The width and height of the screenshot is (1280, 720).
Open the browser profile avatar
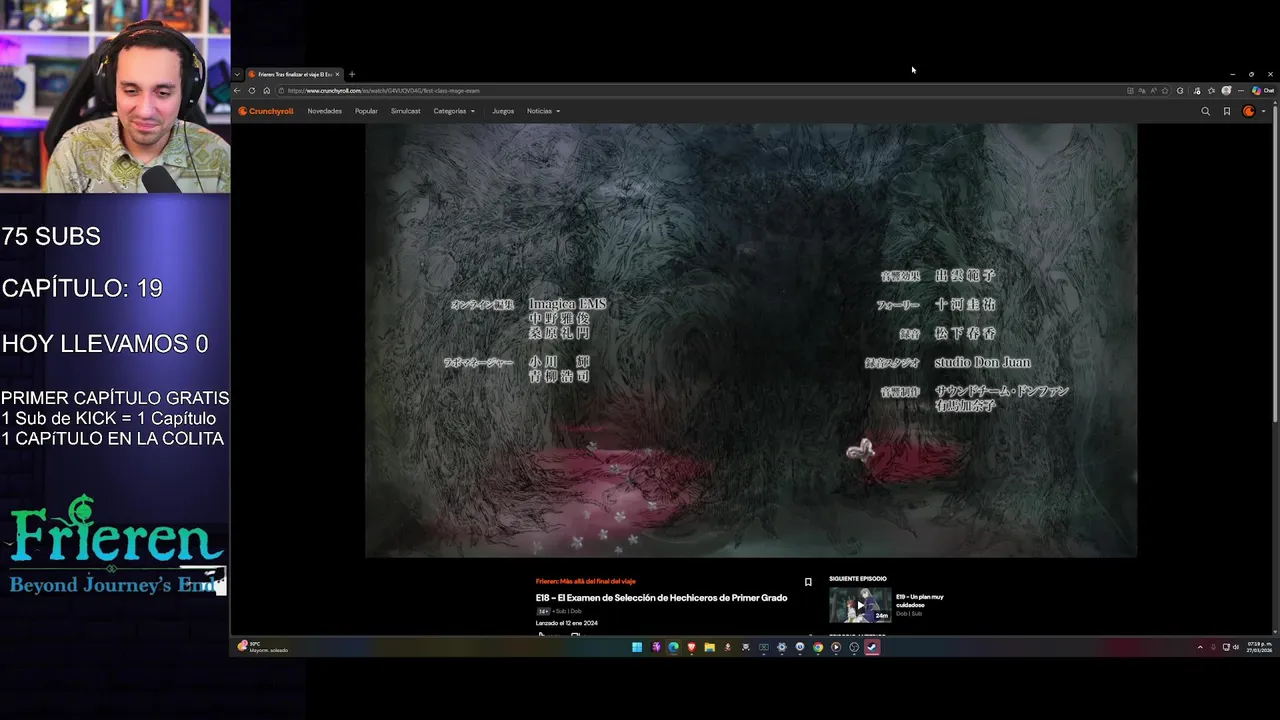(x=1226, y=91)
